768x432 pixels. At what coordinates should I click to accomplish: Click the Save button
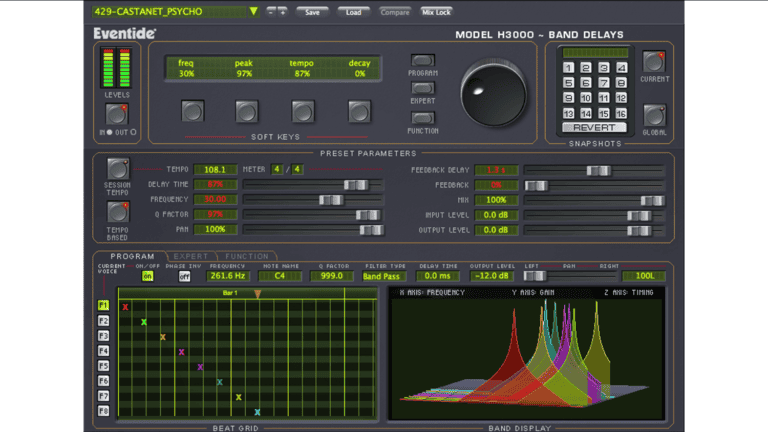click(x=312, y=12)
